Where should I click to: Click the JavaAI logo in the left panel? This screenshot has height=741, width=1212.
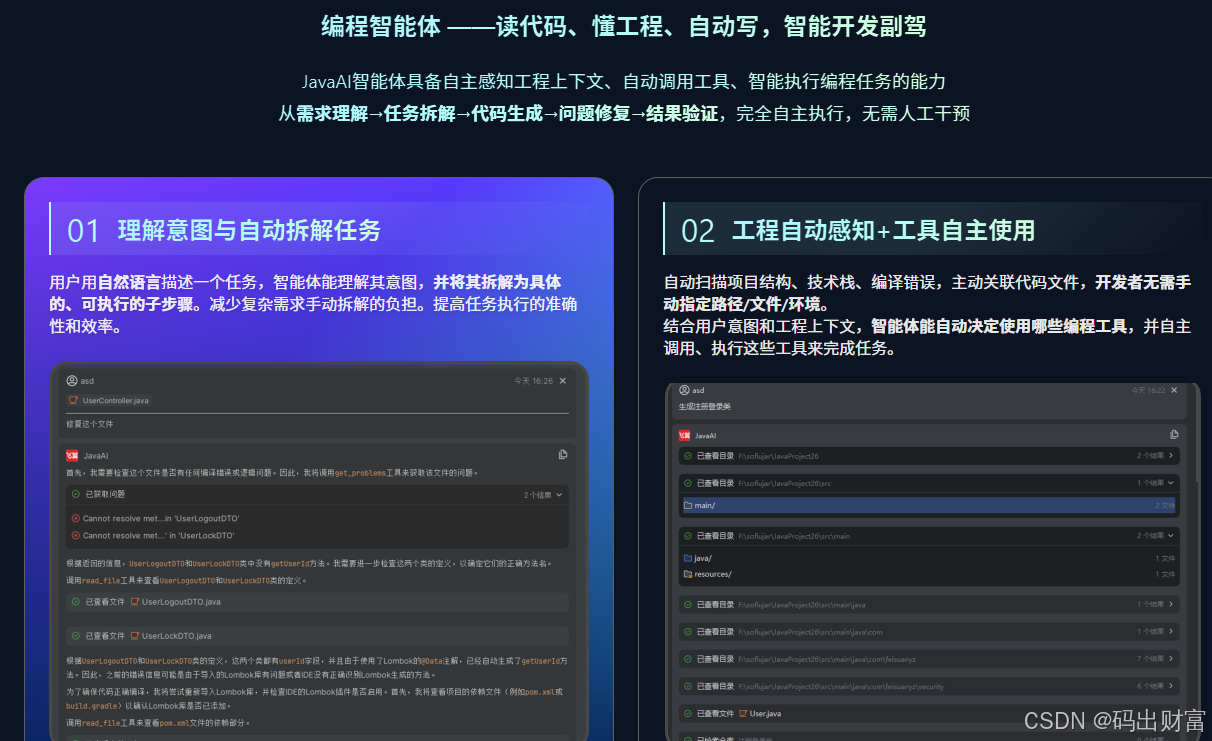[72, 455]
